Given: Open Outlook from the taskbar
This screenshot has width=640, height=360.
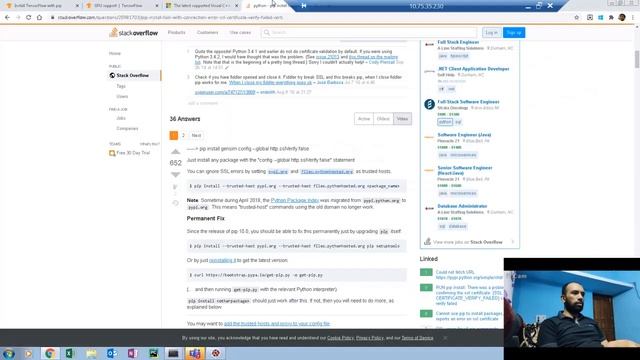Looking at the screenshot, I should [111, 353].
